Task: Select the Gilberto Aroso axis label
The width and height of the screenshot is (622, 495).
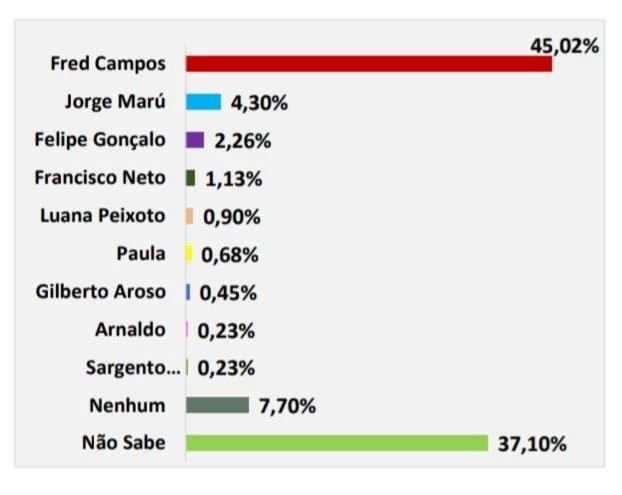Action: point(100,292)
